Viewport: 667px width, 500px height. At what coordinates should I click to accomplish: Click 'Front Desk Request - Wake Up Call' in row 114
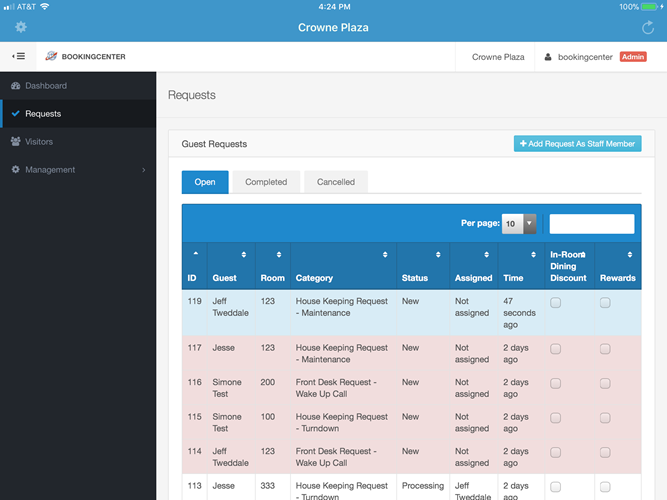click(x=336, y=457)
